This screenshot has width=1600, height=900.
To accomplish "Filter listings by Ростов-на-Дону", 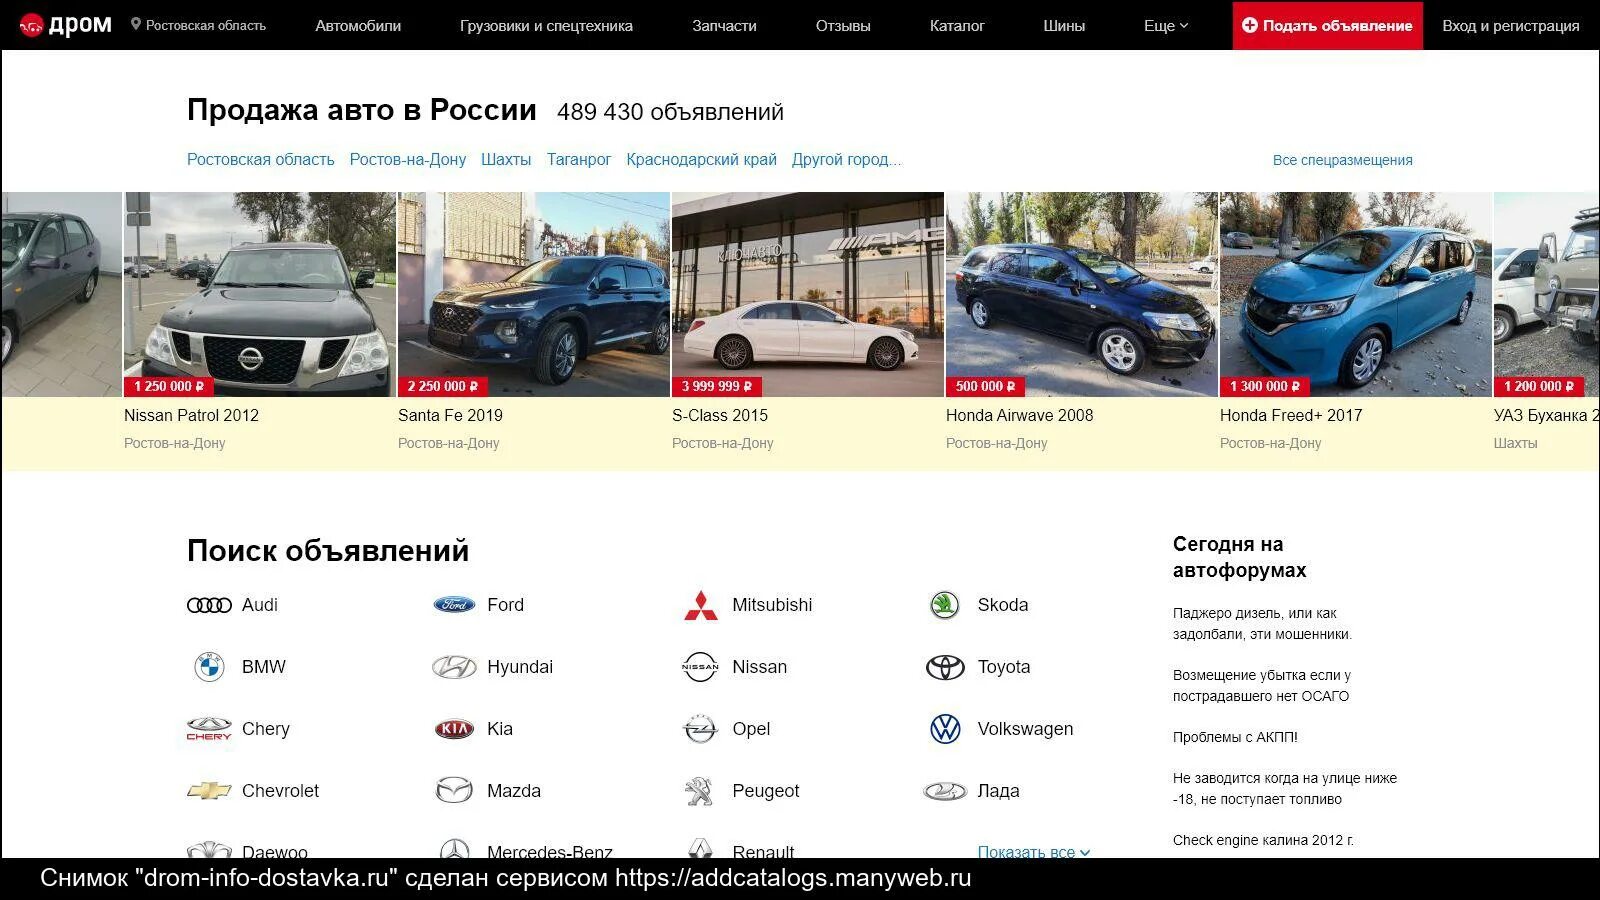I will (x=408, y=160).
